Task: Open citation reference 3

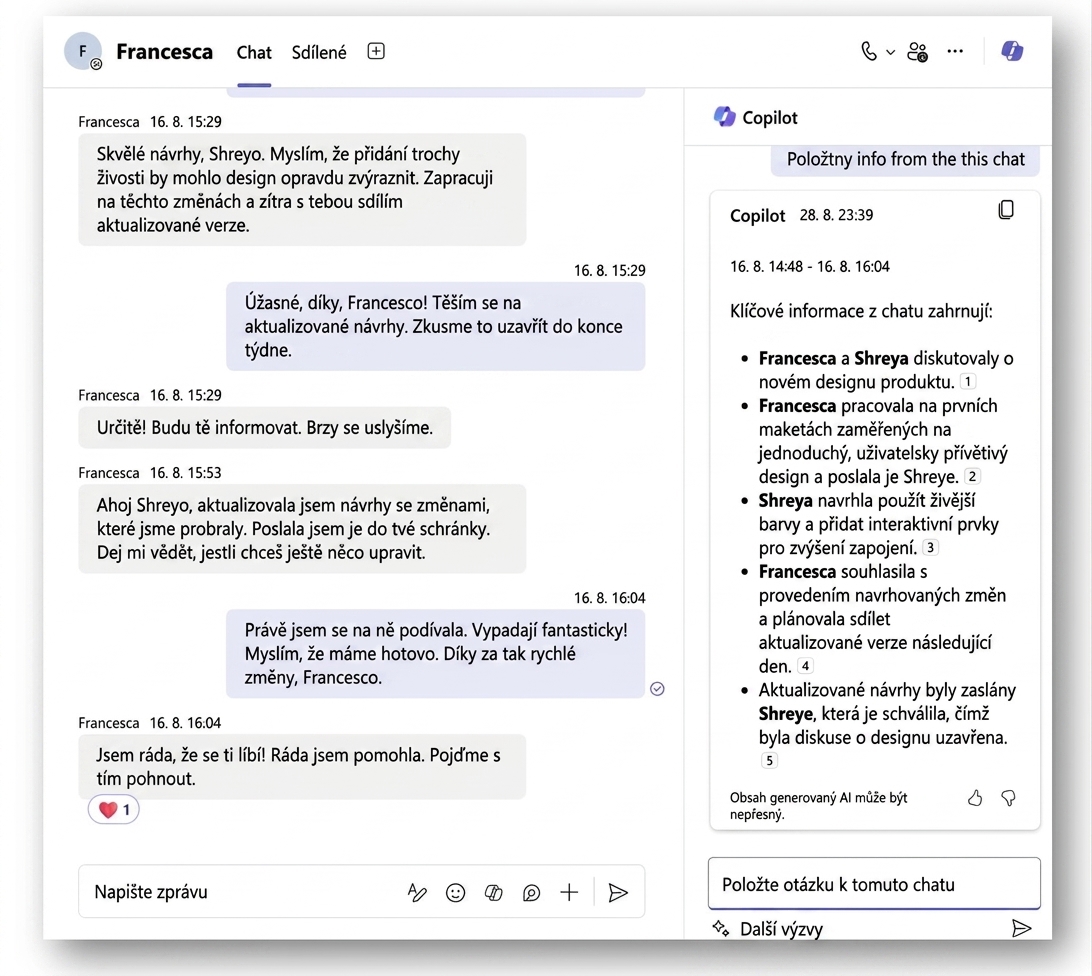Action: (x=930, y=547)
